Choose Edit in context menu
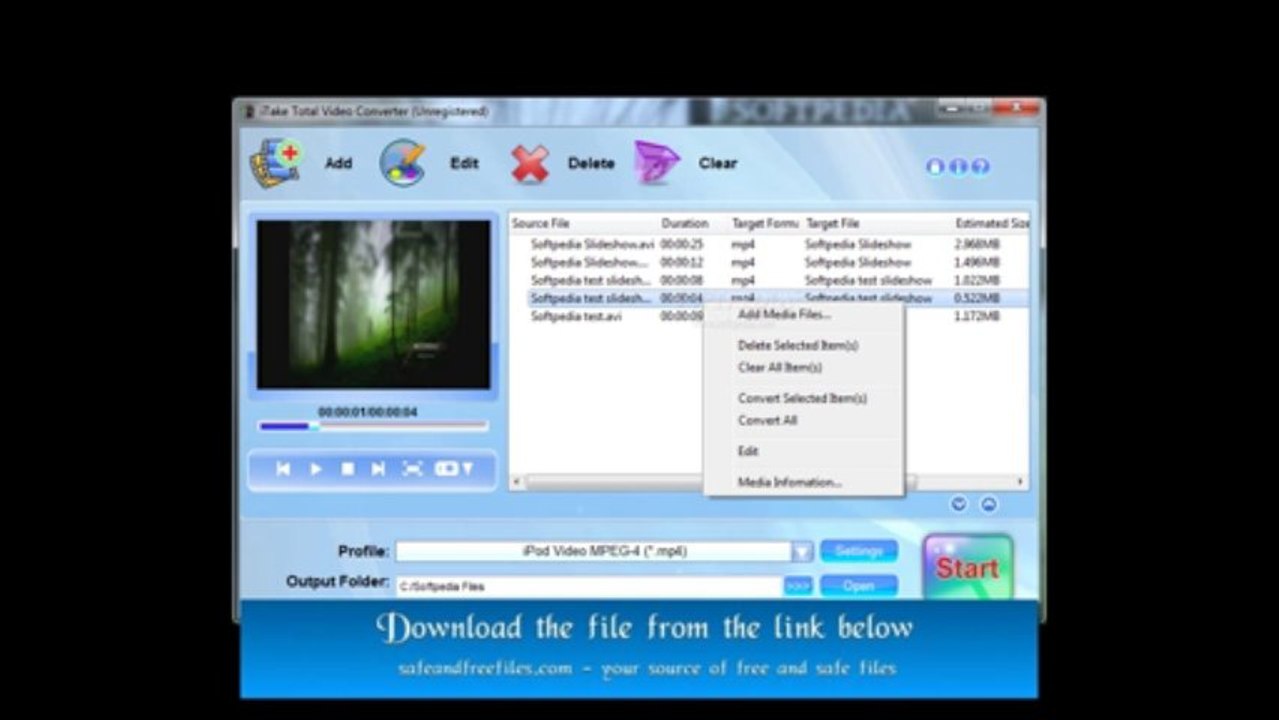Screen dimensions: 1279x720 coord(748,451)
